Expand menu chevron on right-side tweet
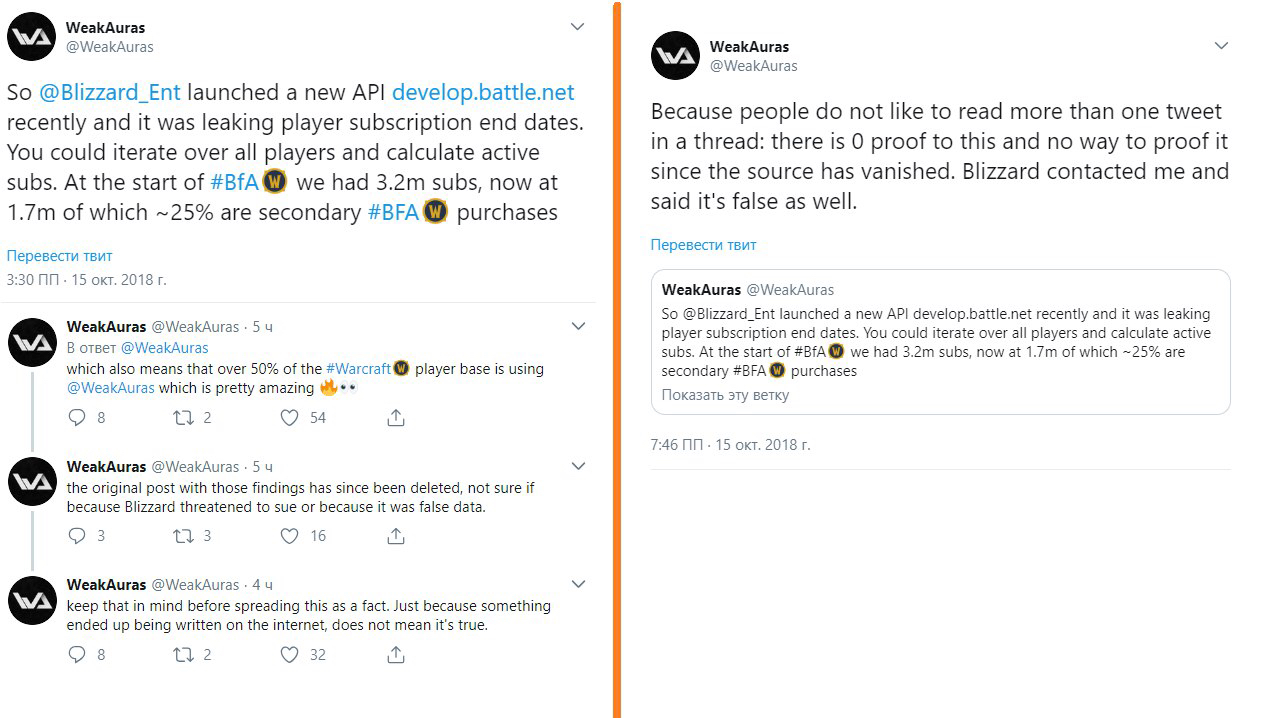The width and height of the screenshot is (1264, 718). click(x=1221, y=46)
